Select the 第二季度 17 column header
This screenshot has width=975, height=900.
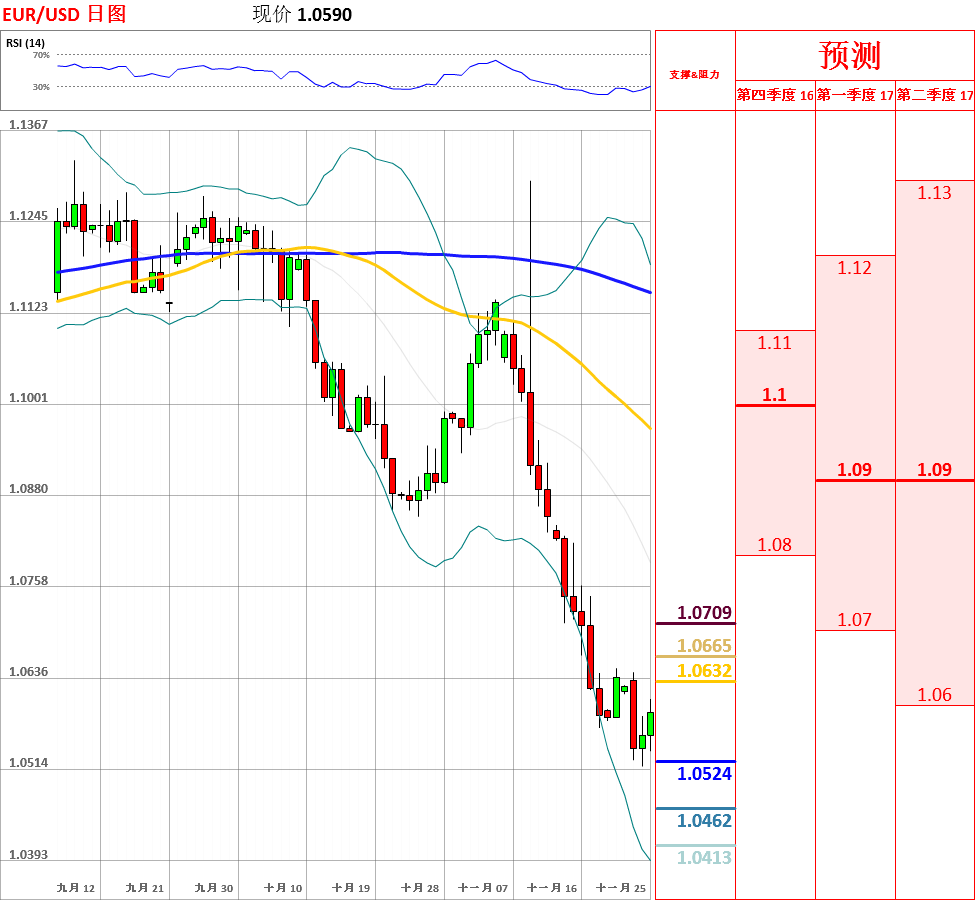(x=935, y=96)
